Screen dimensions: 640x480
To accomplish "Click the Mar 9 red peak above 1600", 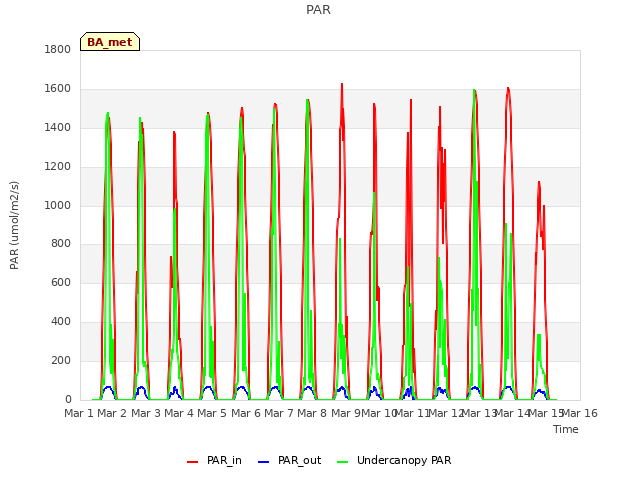I will click(342, 85).
